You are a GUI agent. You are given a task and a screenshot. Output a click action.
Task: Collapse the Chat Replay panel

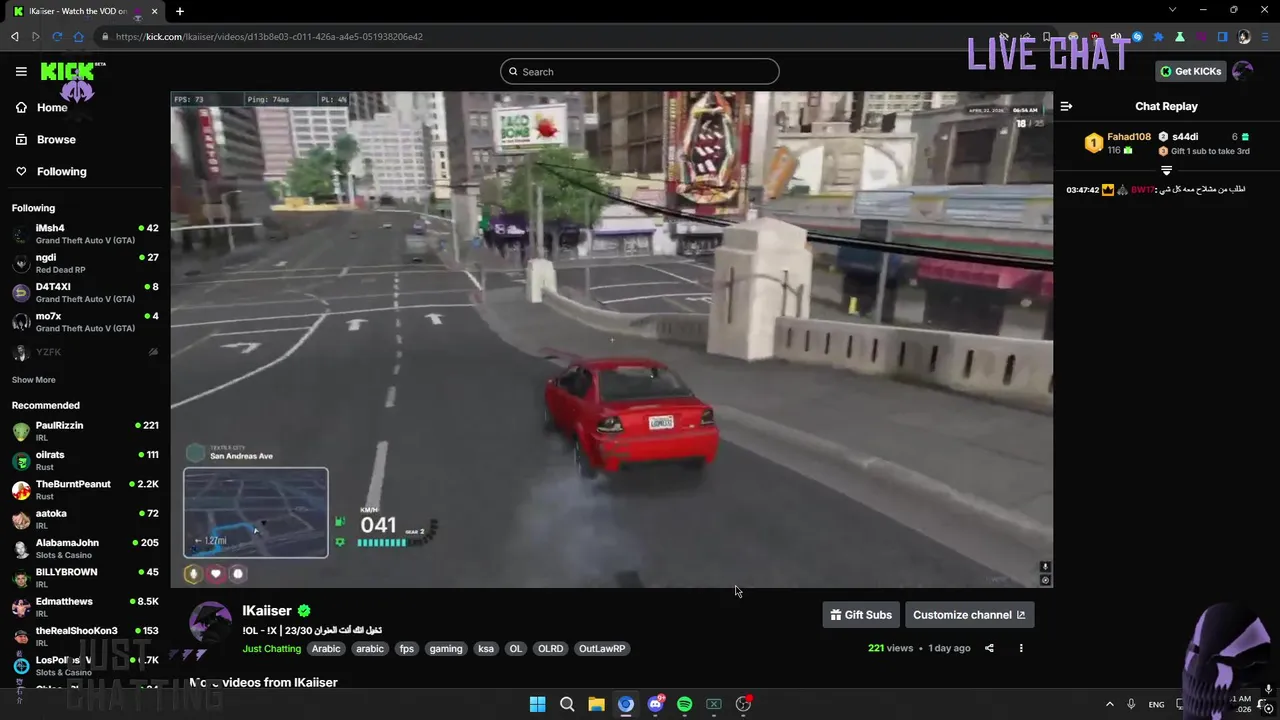[1066, 106]
